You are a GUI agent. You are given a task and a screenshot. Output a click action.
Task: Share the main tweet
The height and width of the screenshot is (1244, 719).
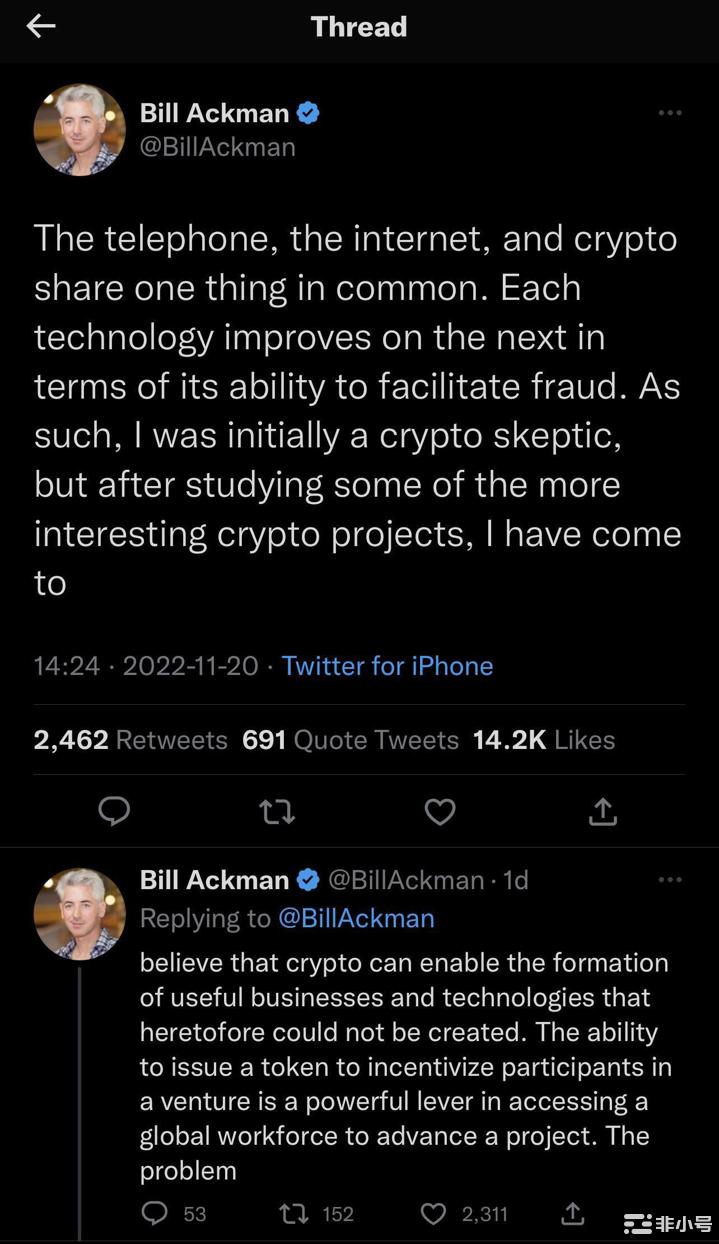click(602, 812)
